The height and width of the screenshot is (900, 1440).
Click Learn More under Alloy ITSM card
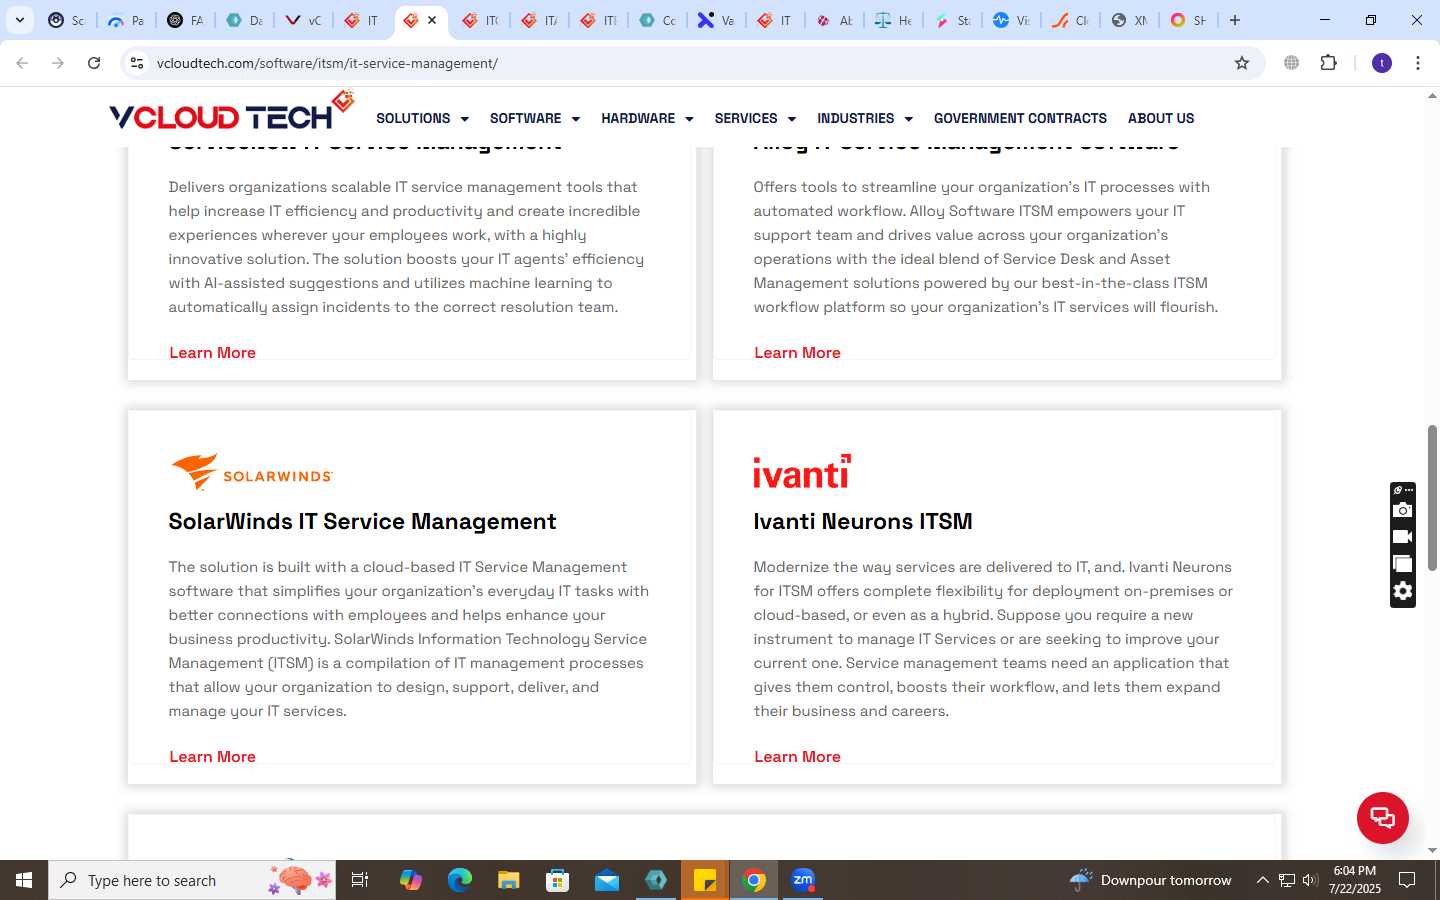tap(797, 352)
